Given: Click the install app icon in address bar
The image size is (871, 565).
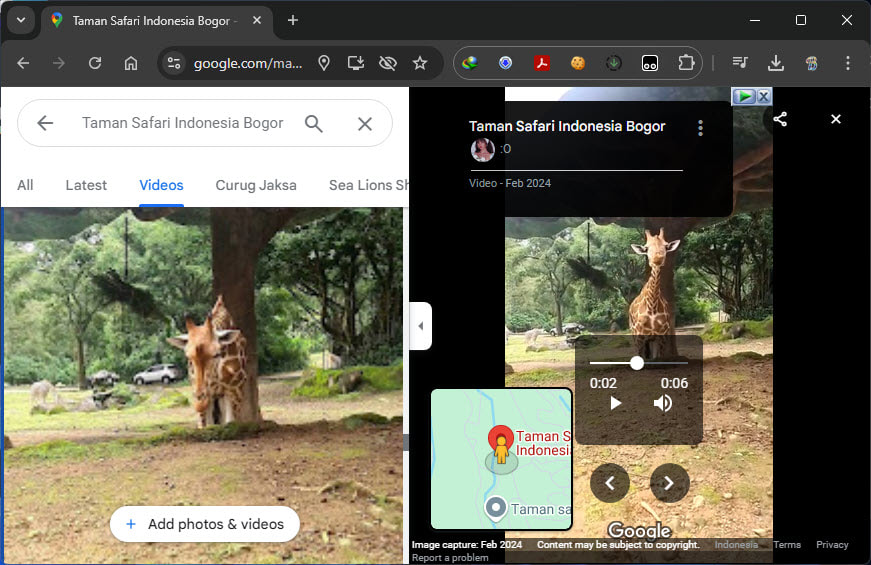Looking at the screenshot, I should (x=356, y=63).
